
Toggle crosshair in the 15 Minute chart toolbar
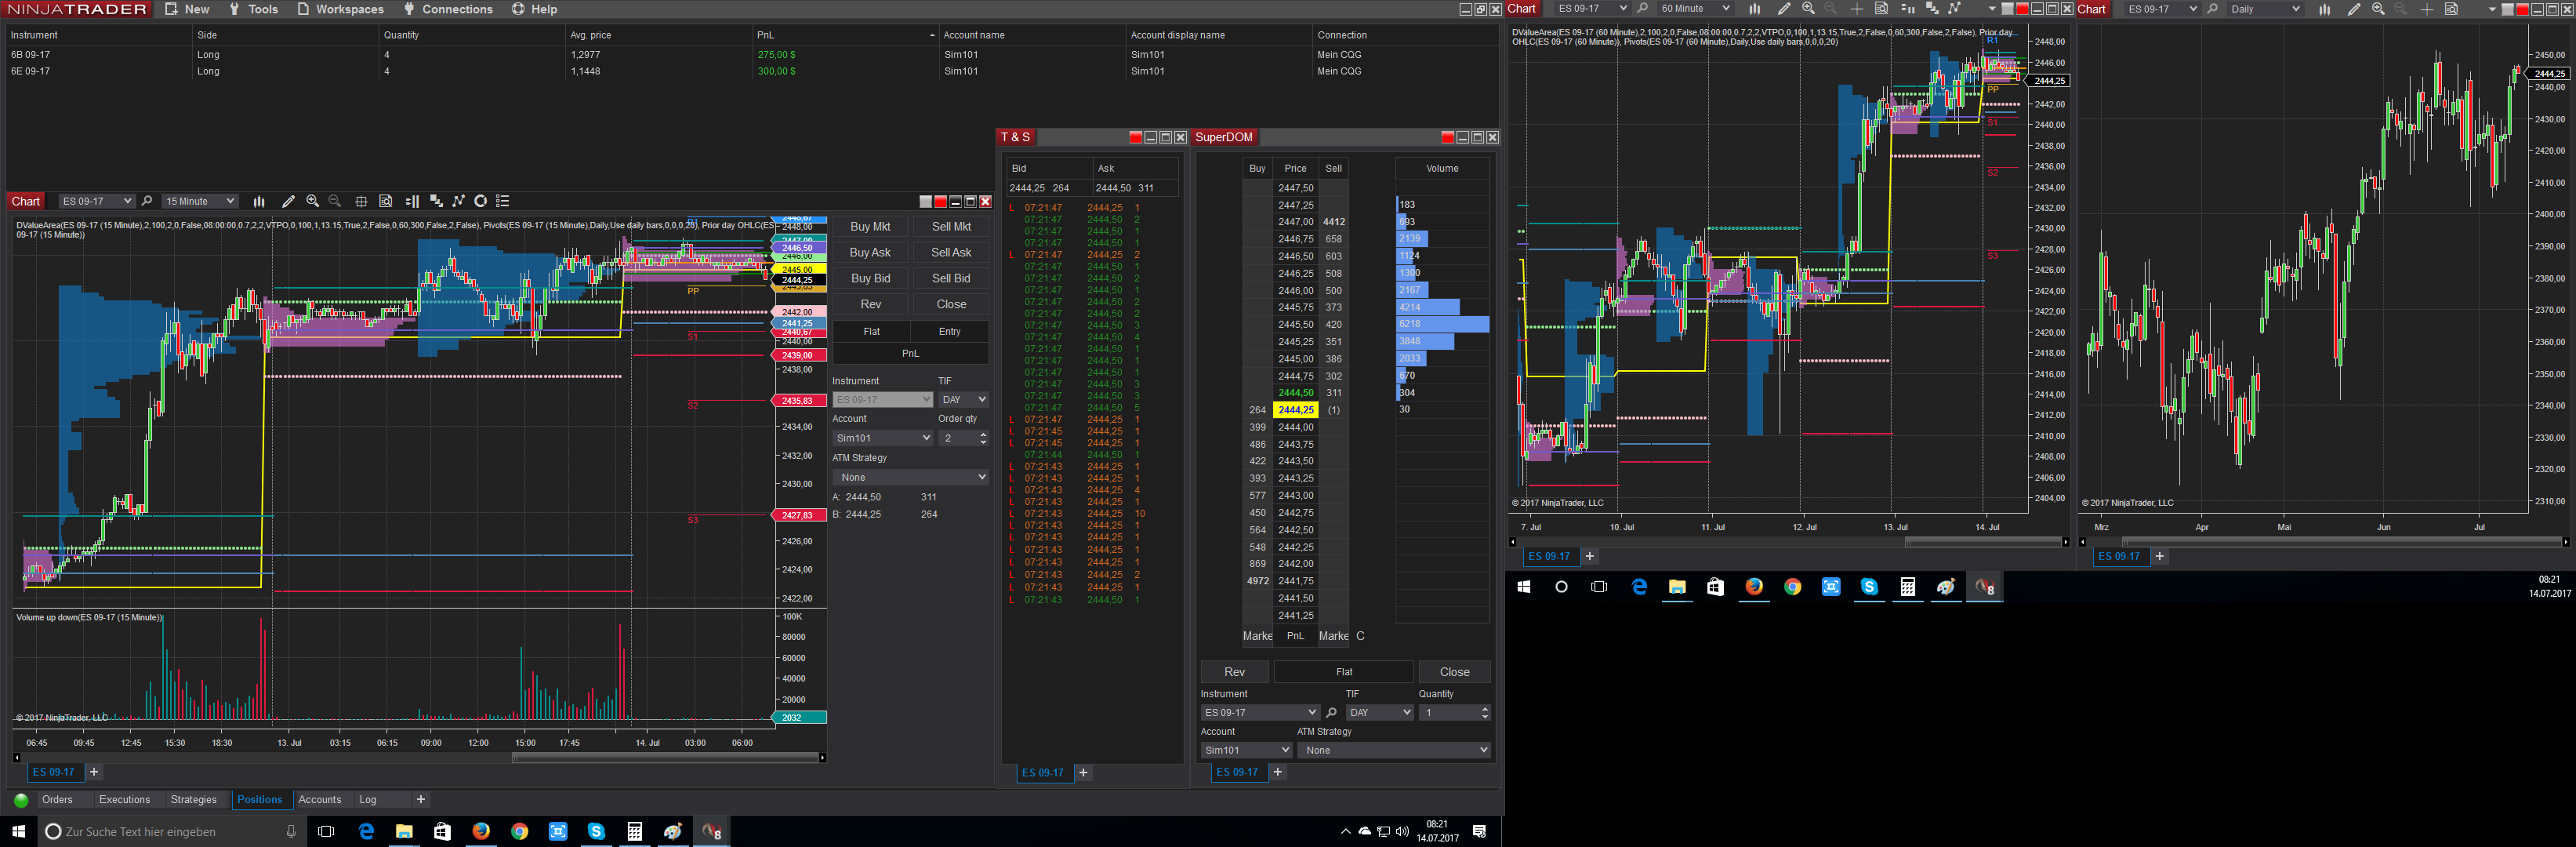(x=361, y=201)
